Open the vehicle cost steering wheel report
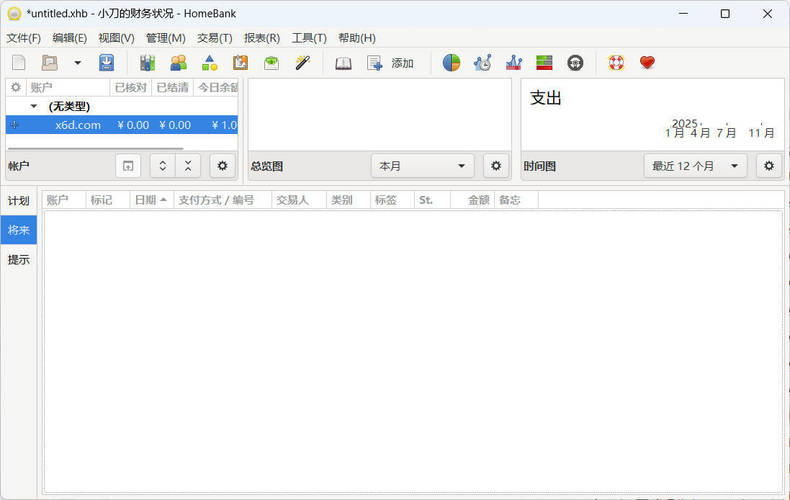790x500 pixels. pos(575,63)
